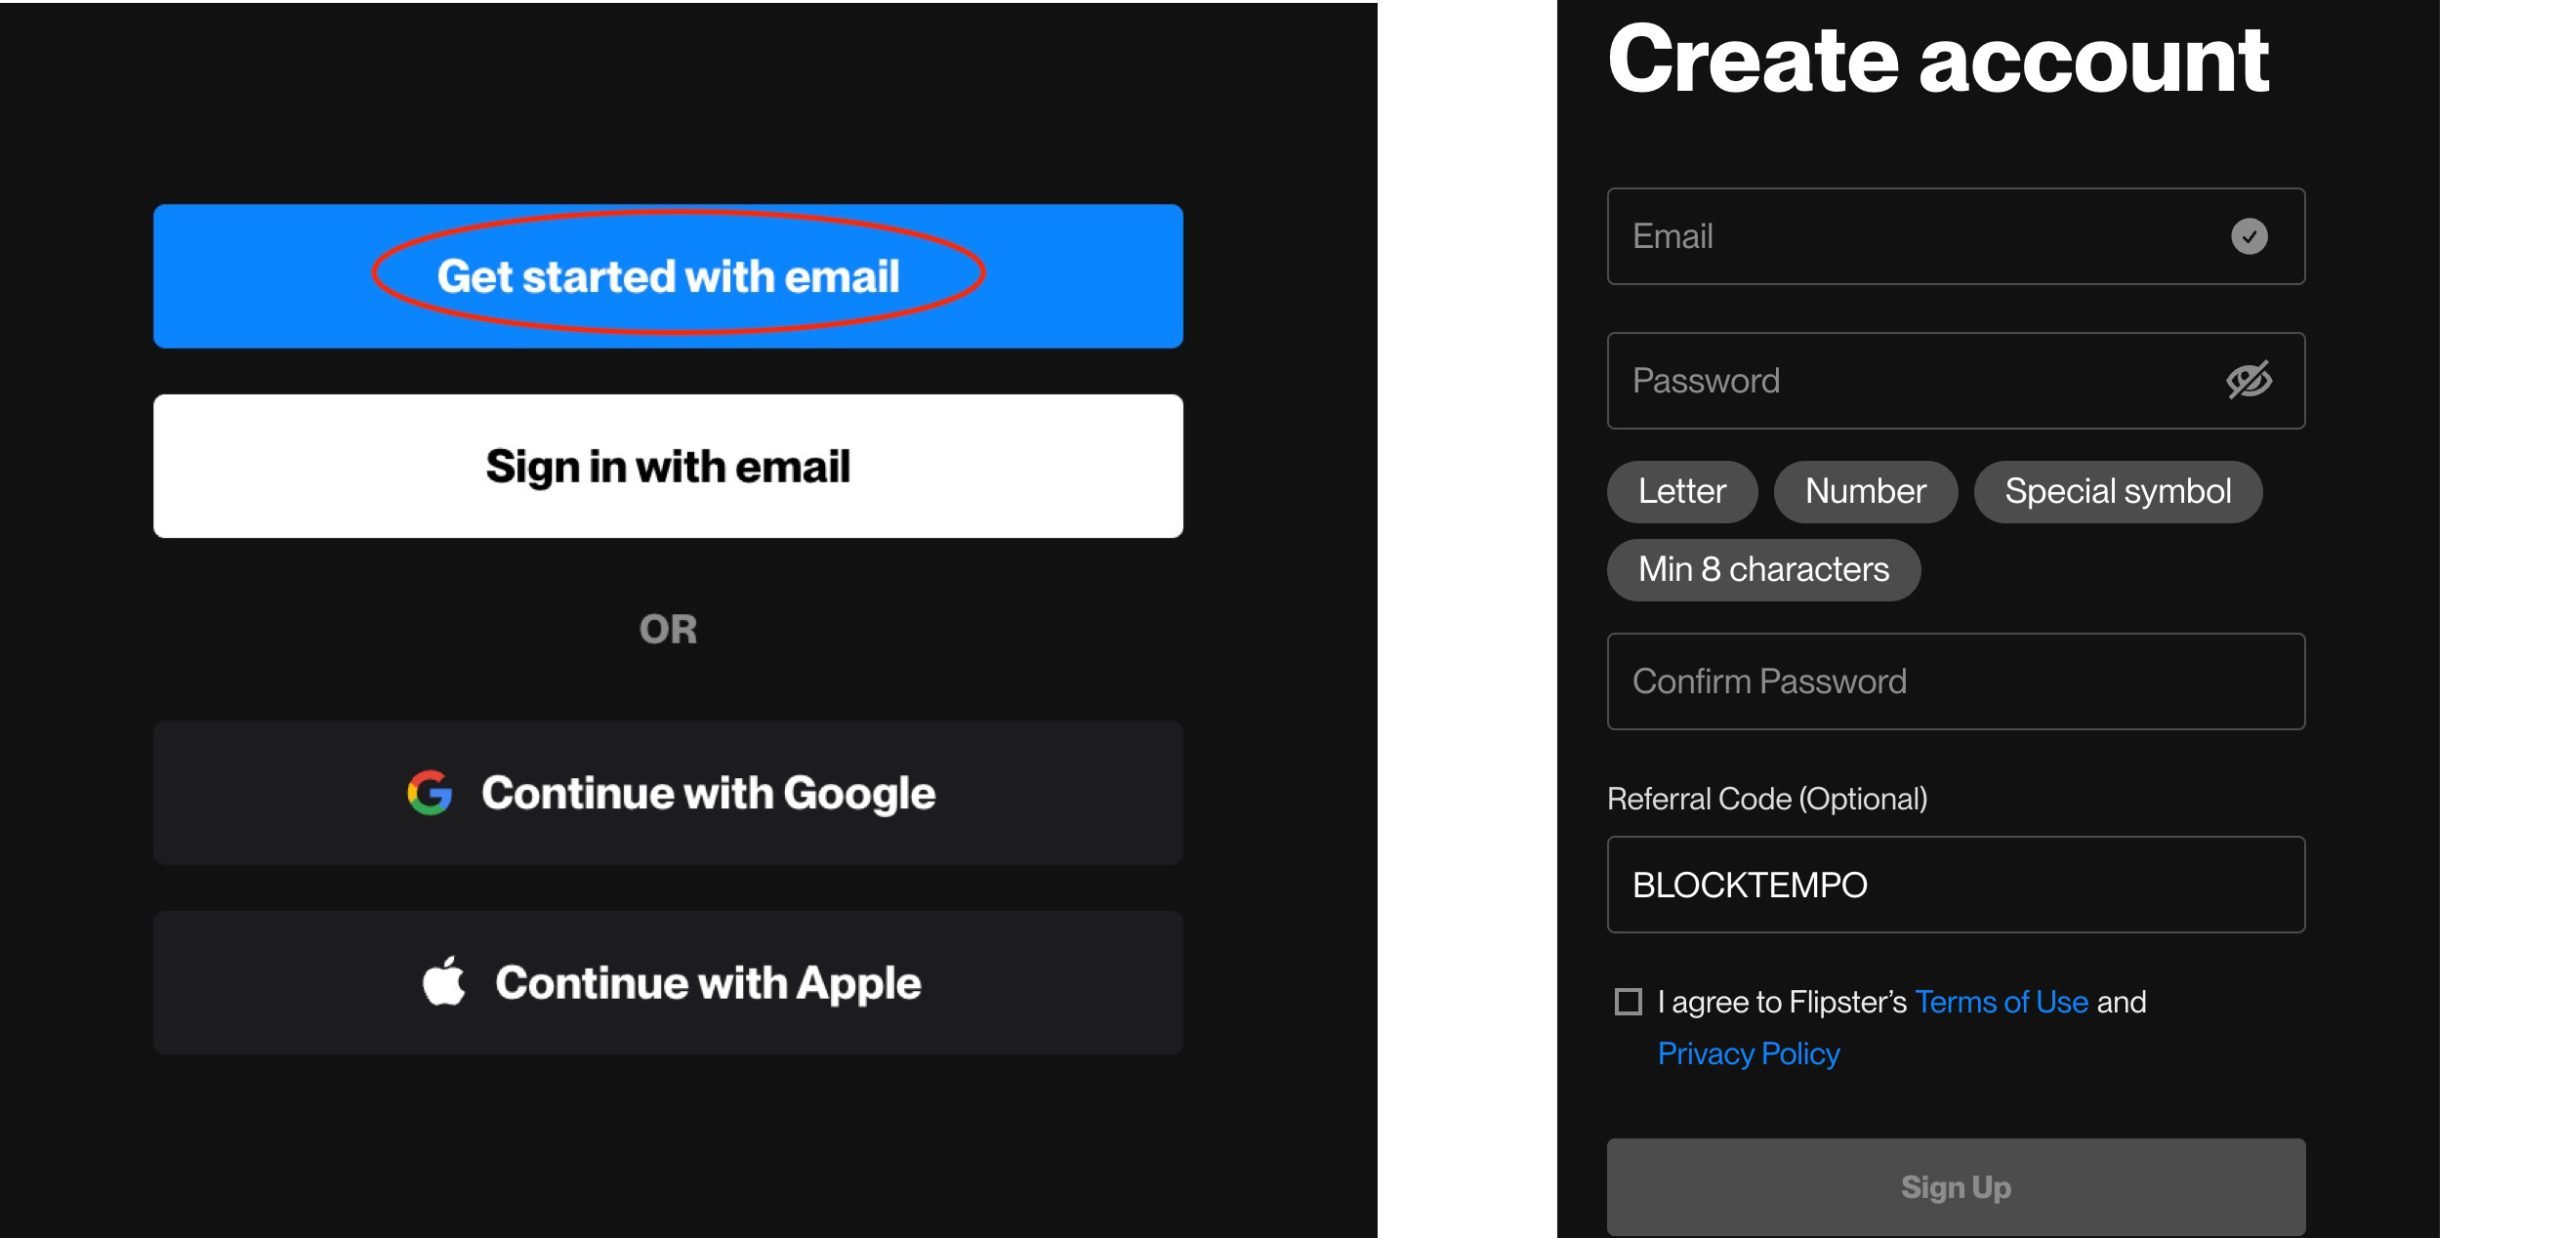Select the Special symbol requirement badge
The height and width of the screenshot is (1238, 2560).
pos(2118,492)
